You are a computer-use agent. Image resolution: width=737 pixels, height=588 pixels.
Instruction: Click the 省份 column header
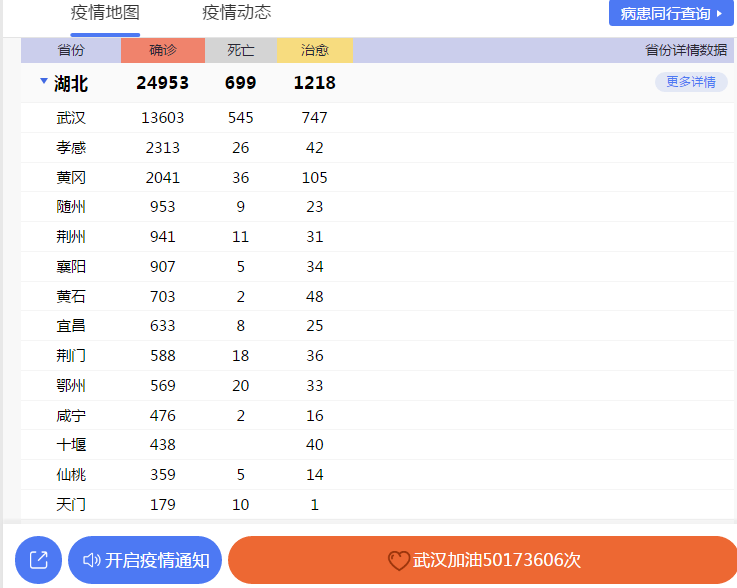point(71,50)
